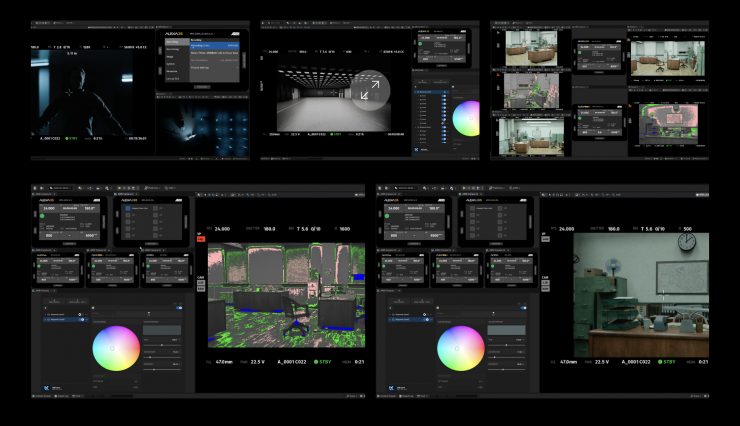
Task: Click magnifier icon in bottom-right window toolbar
Action: [452, 188]
